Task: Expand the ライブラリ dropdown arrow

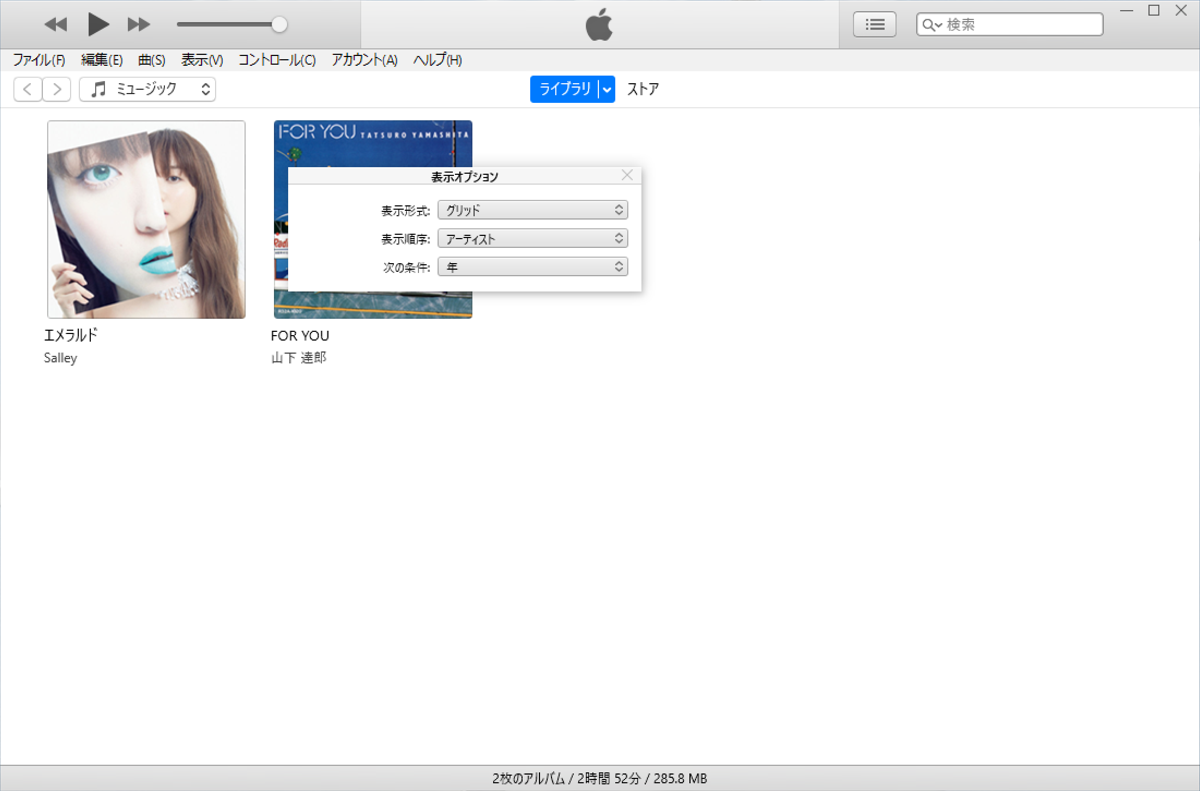Action: coord(606,89)
